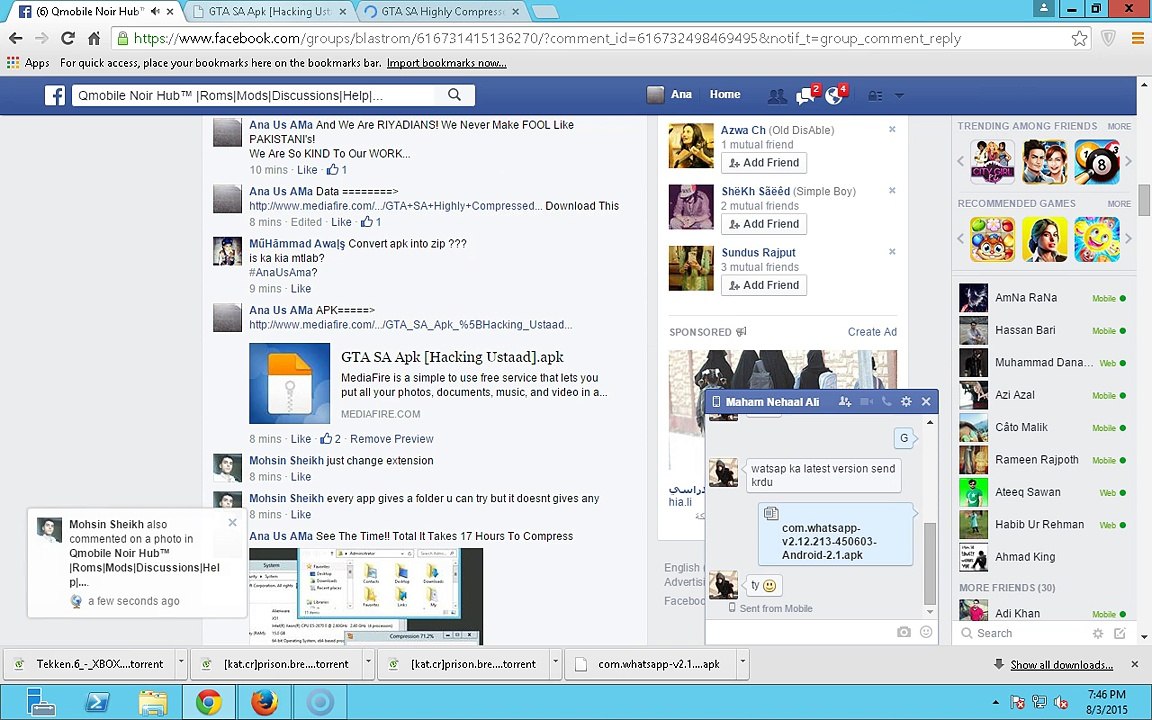Click the 8 Ball Pool game icon
1152x720 pixels.
tap(1097, 162)
